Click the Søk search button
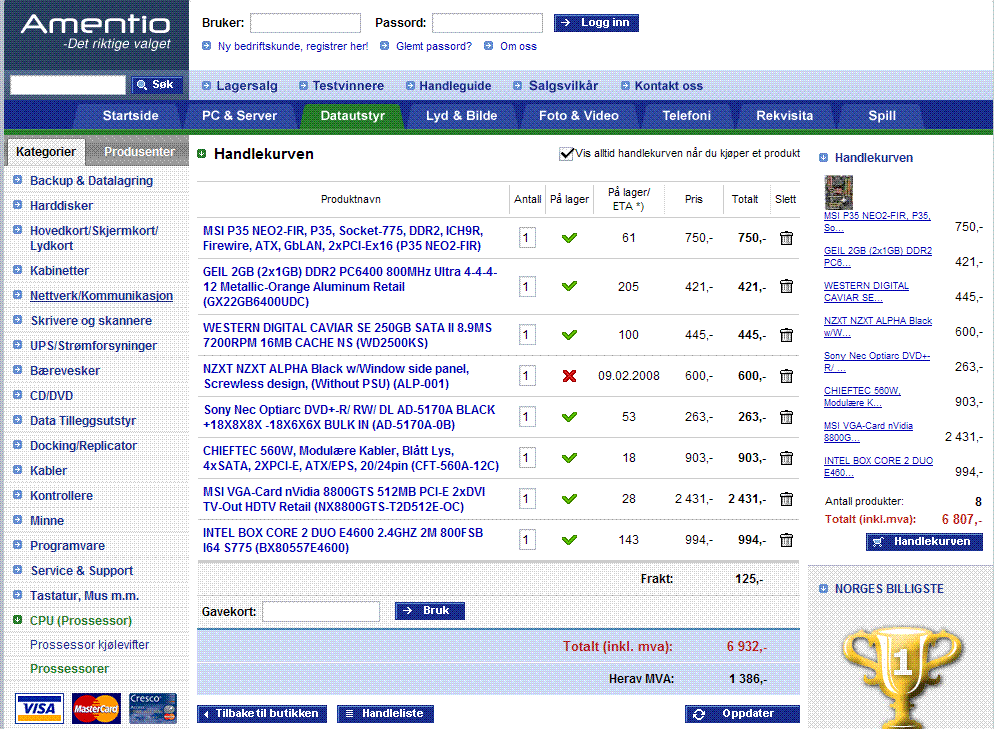 [157, 84]
